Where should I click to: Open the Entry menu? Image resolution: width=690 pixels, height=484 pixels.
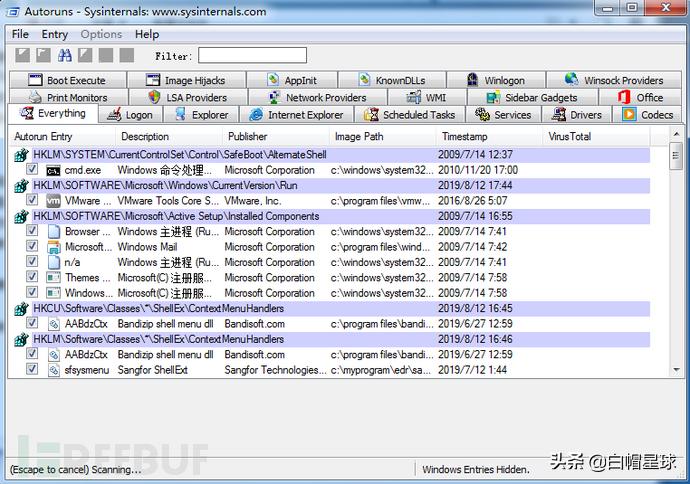pos(55,34)
